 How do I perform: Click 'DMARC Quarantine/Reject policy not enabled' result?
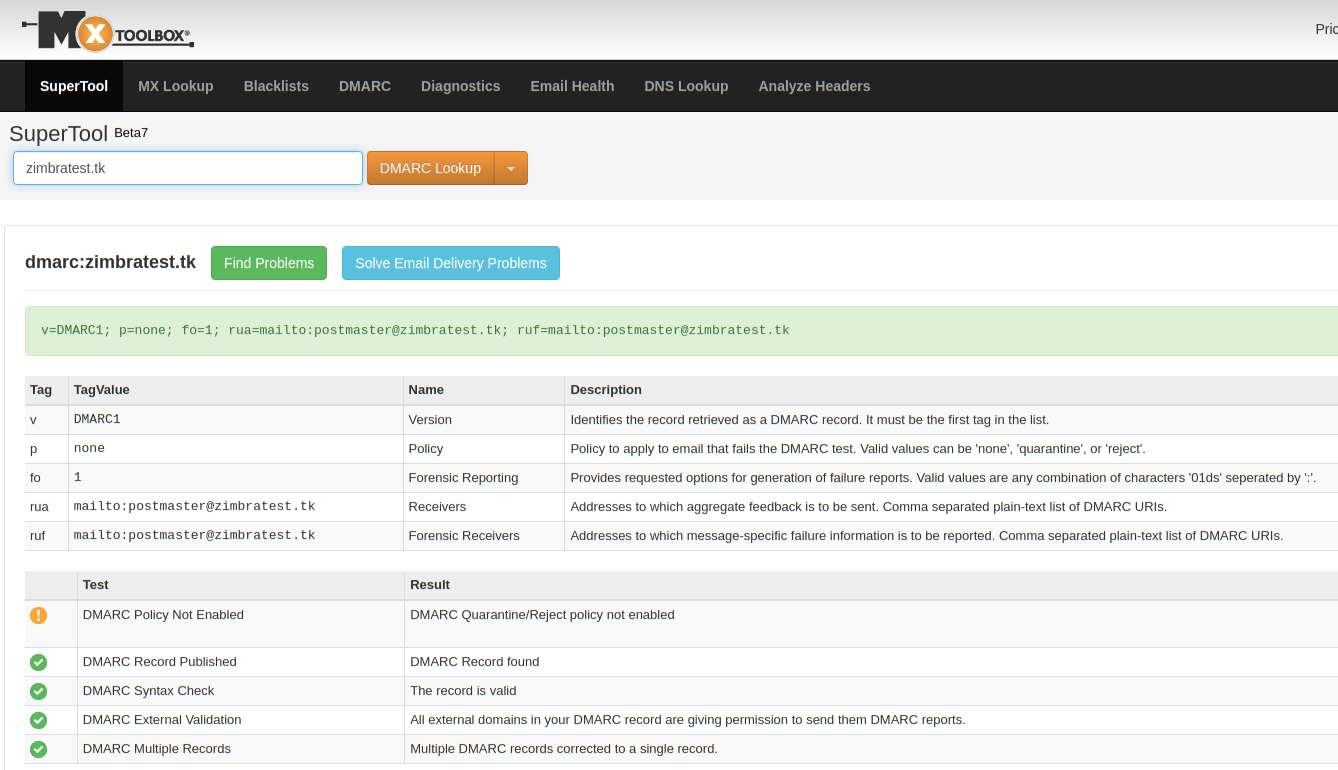pos(542,615)
